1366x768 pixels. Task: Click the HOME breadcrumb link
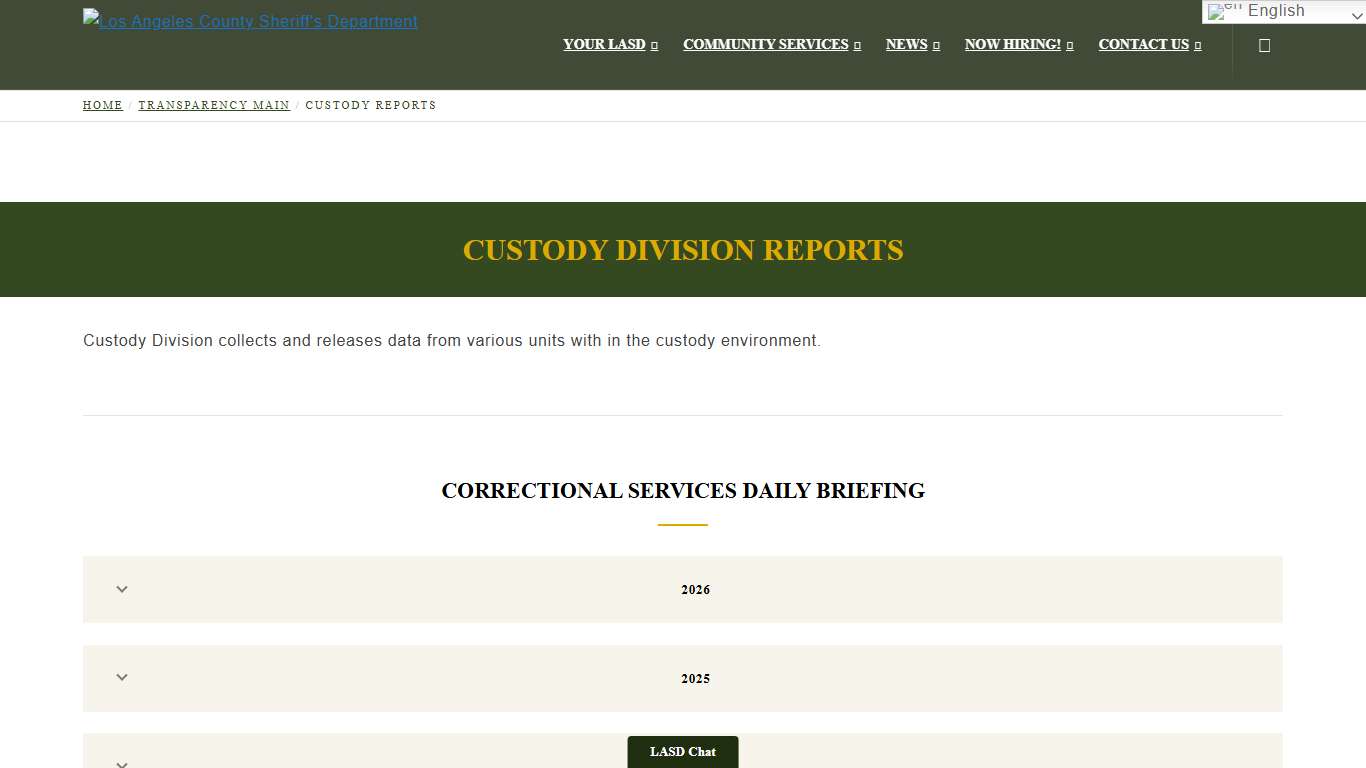coord(102,105)
